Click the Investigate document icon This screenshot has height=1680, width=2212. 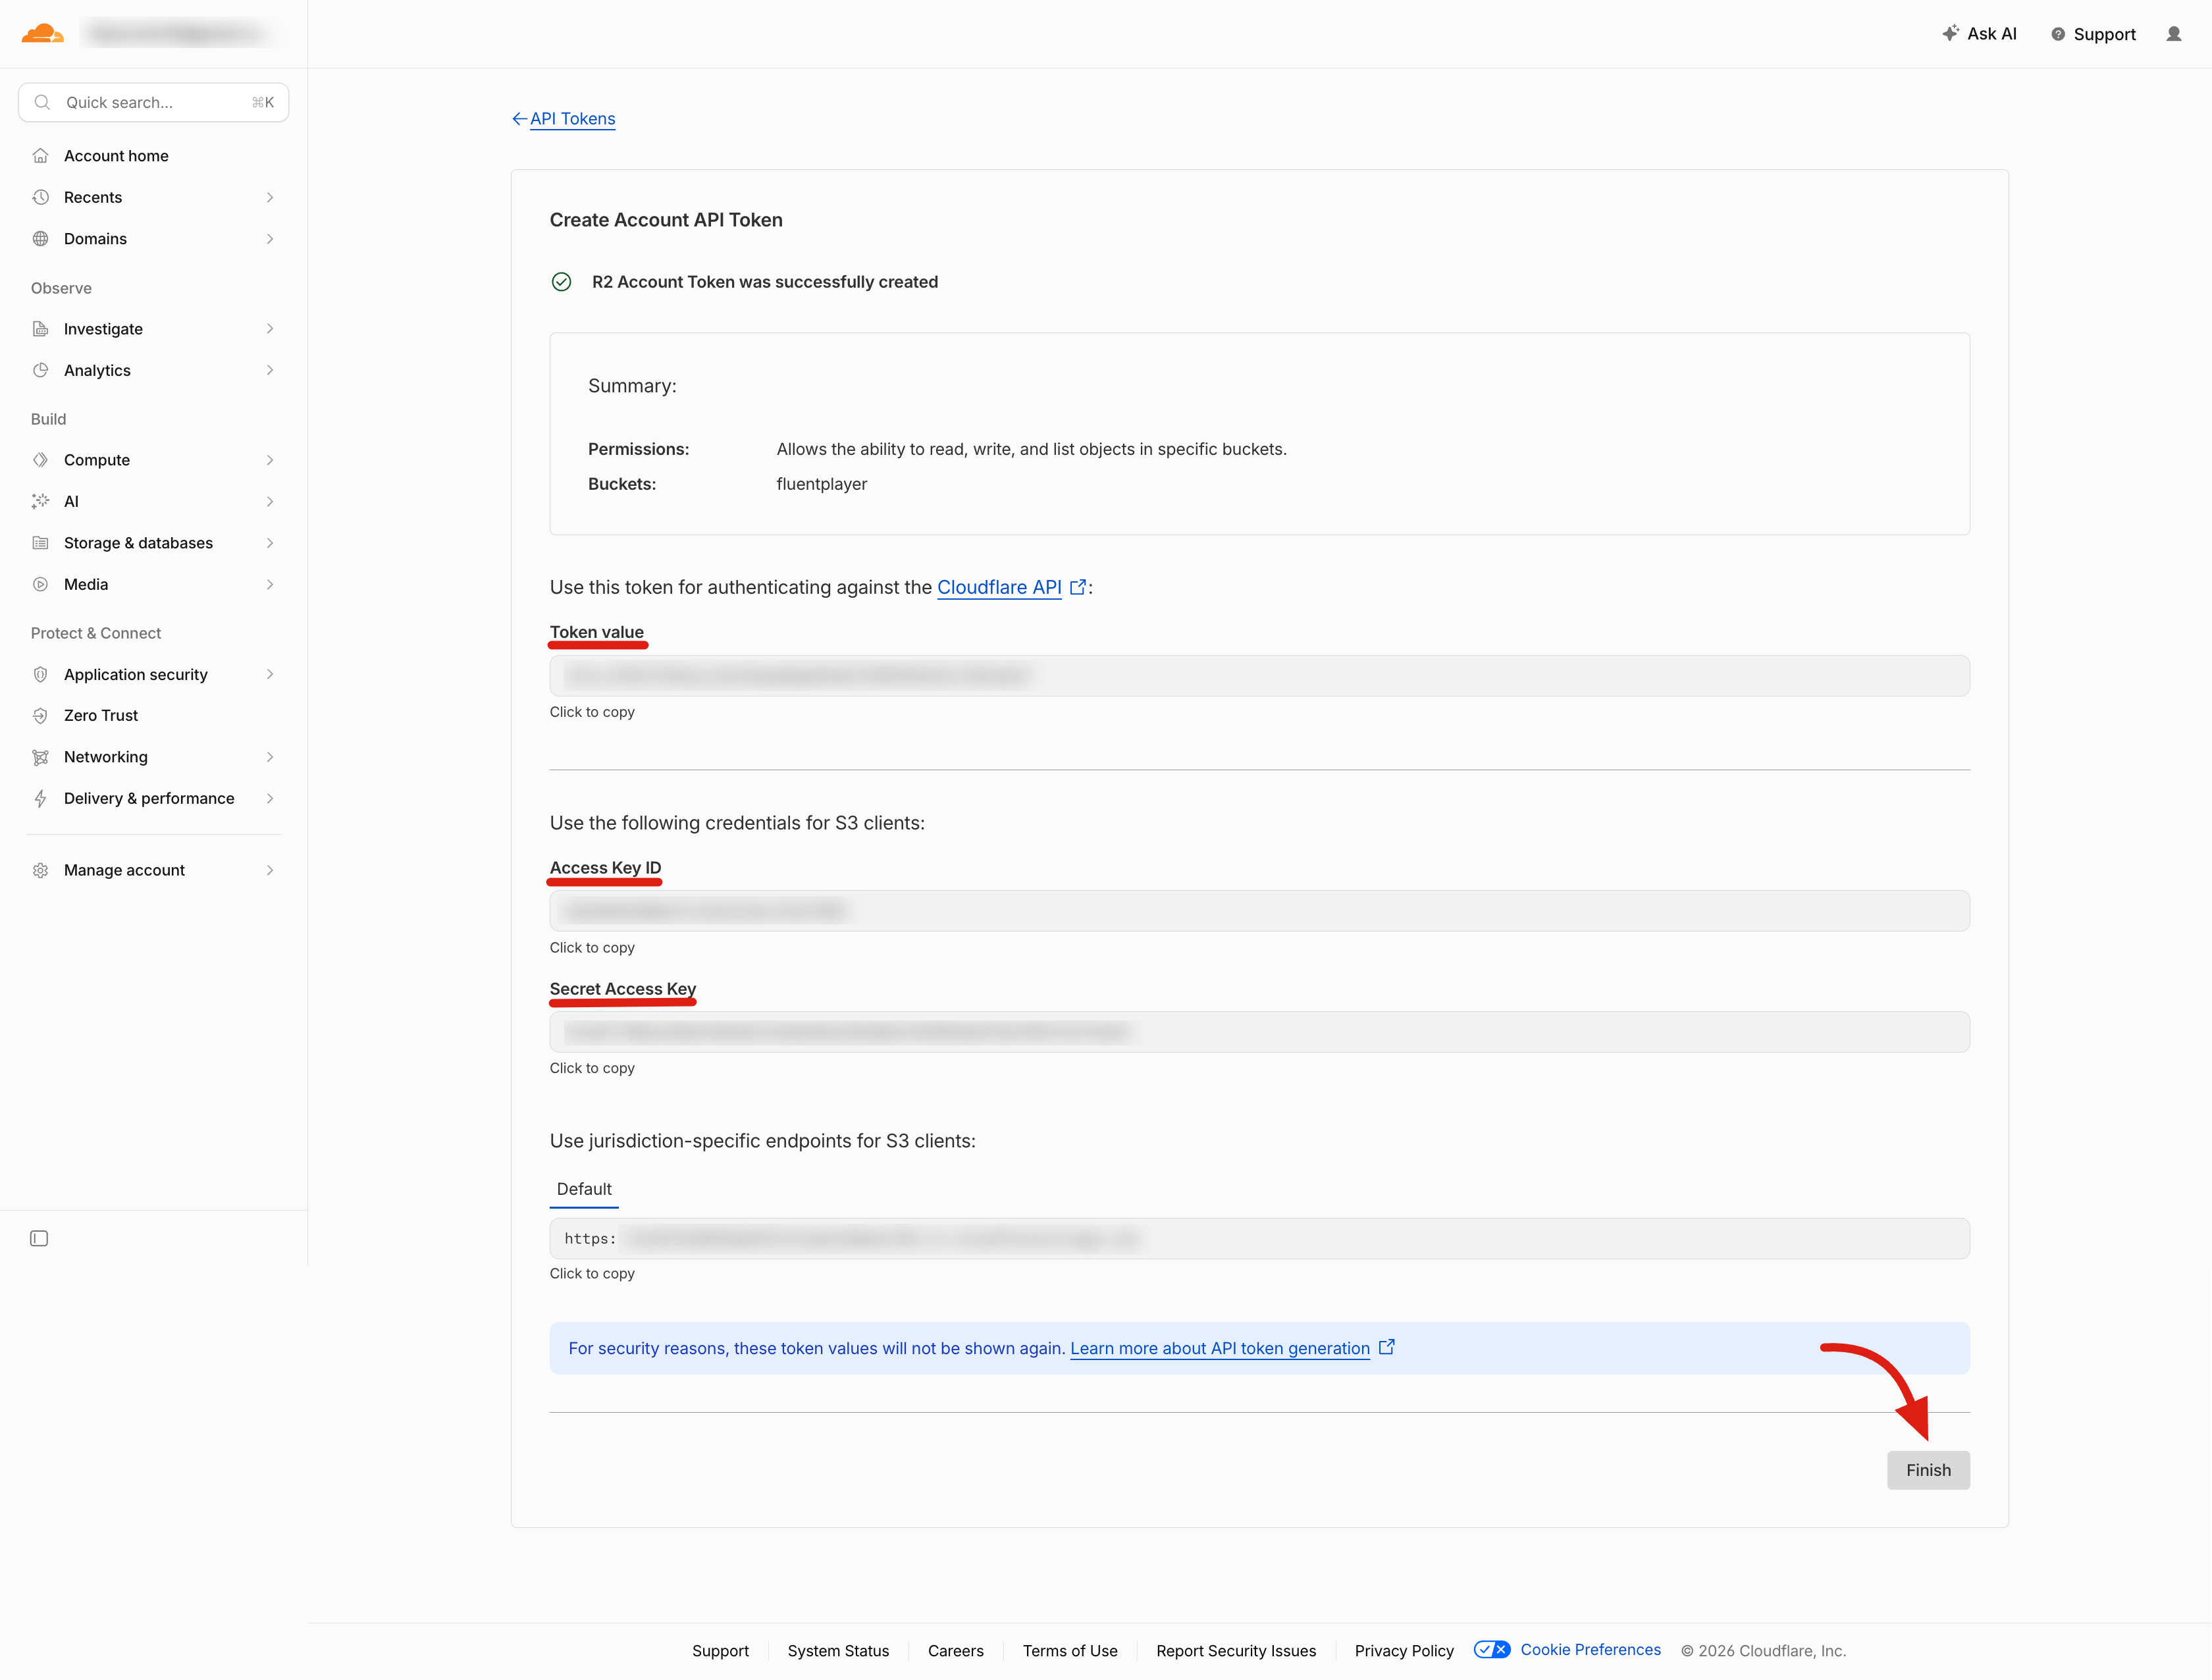point(40,329)
